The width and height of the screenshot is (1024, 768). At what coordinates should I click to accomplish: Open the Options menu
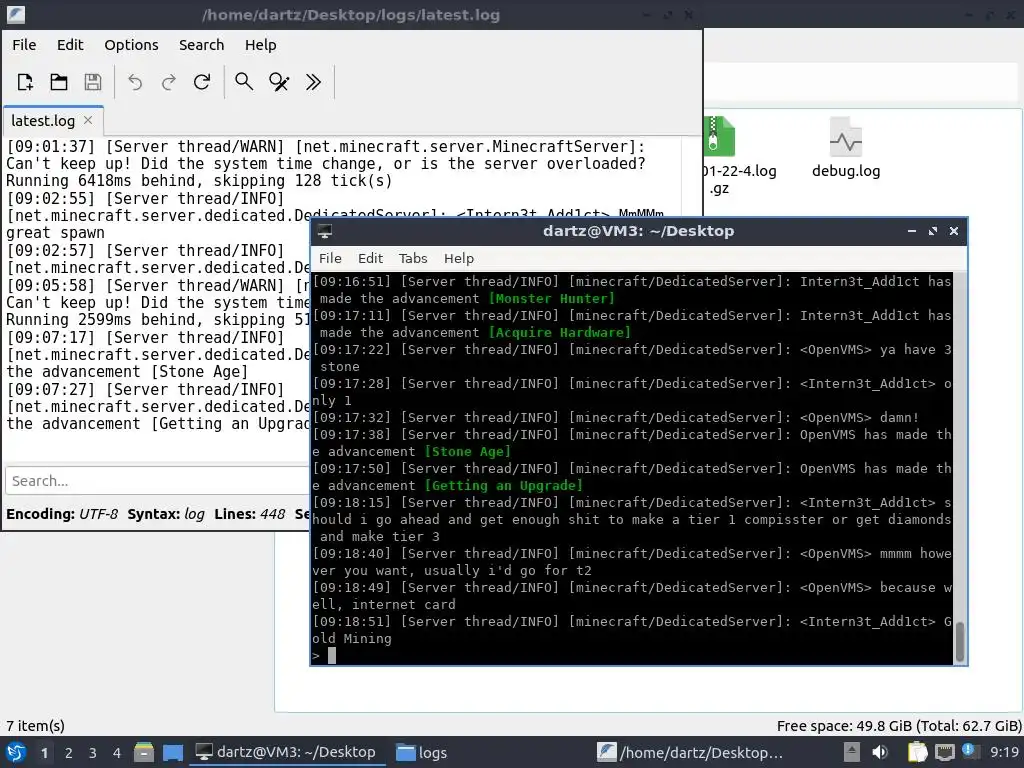click(131, 44)
